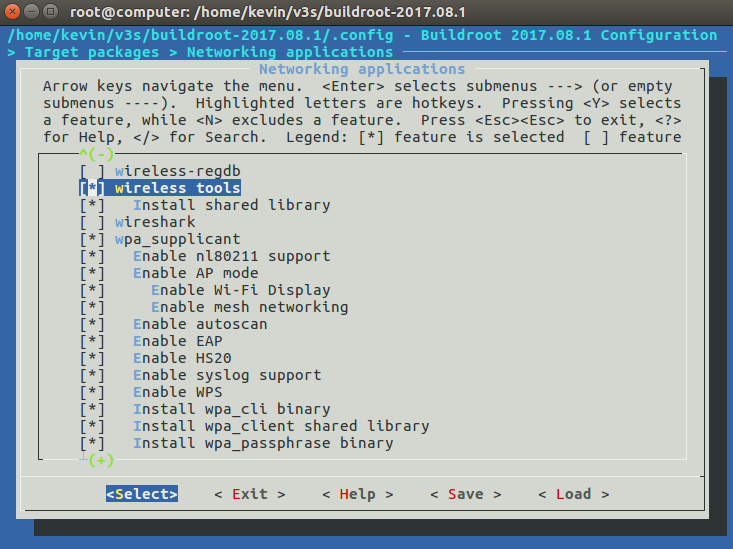Click the Enable nl80211 support text
The height and width of the screenshot is (549, 733).
point(232,256)
